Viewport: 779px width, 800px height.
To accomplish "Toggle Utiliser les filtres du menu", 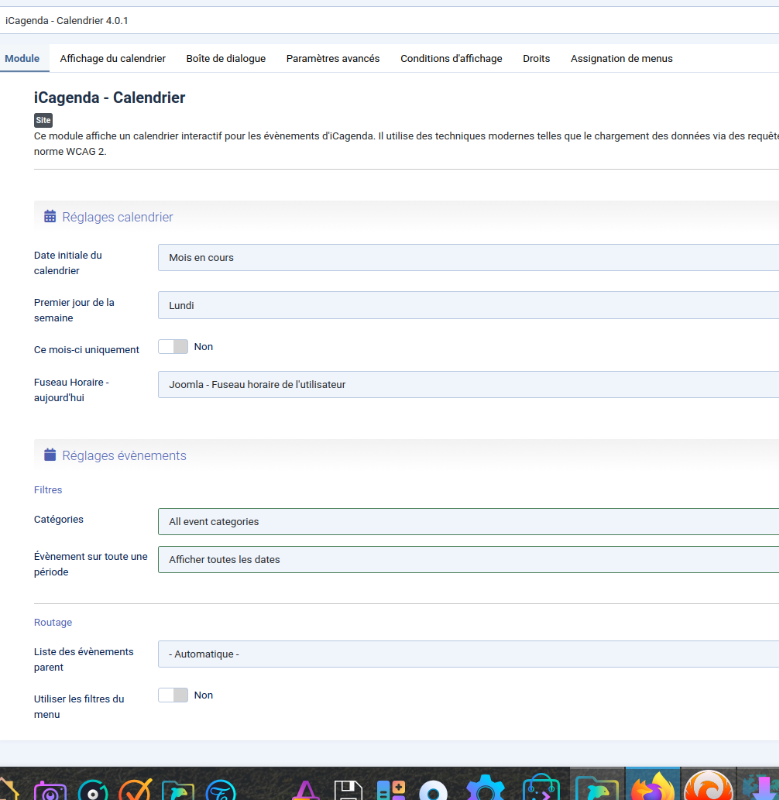I will (x=173, y=695).
